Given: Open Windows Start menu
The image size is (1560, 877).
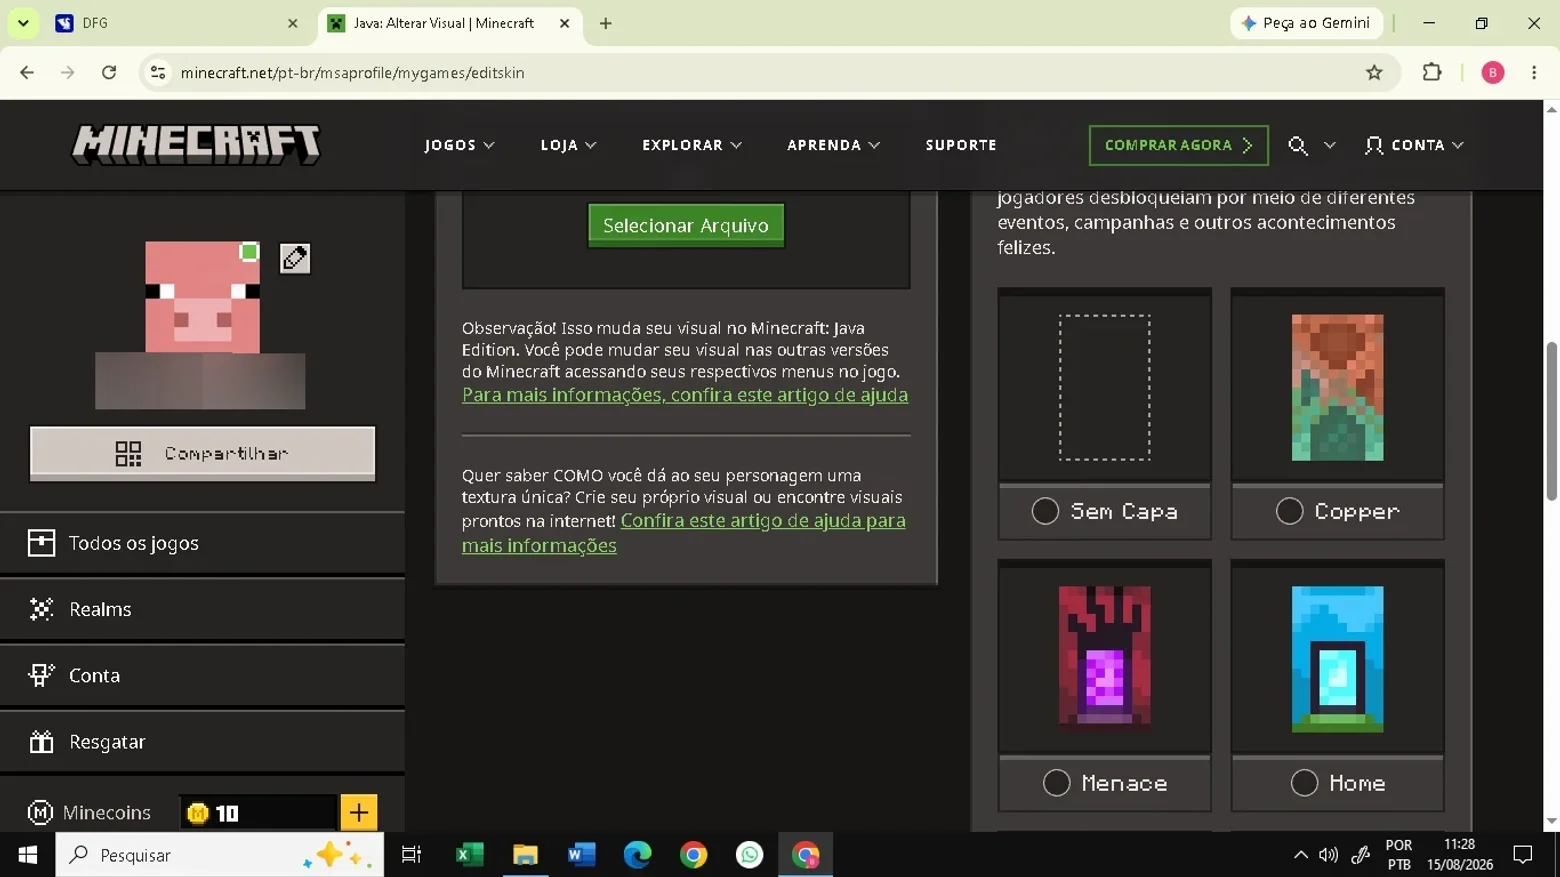Looking at the screenshot, I should pyautogui.click(x=27, y=855).
